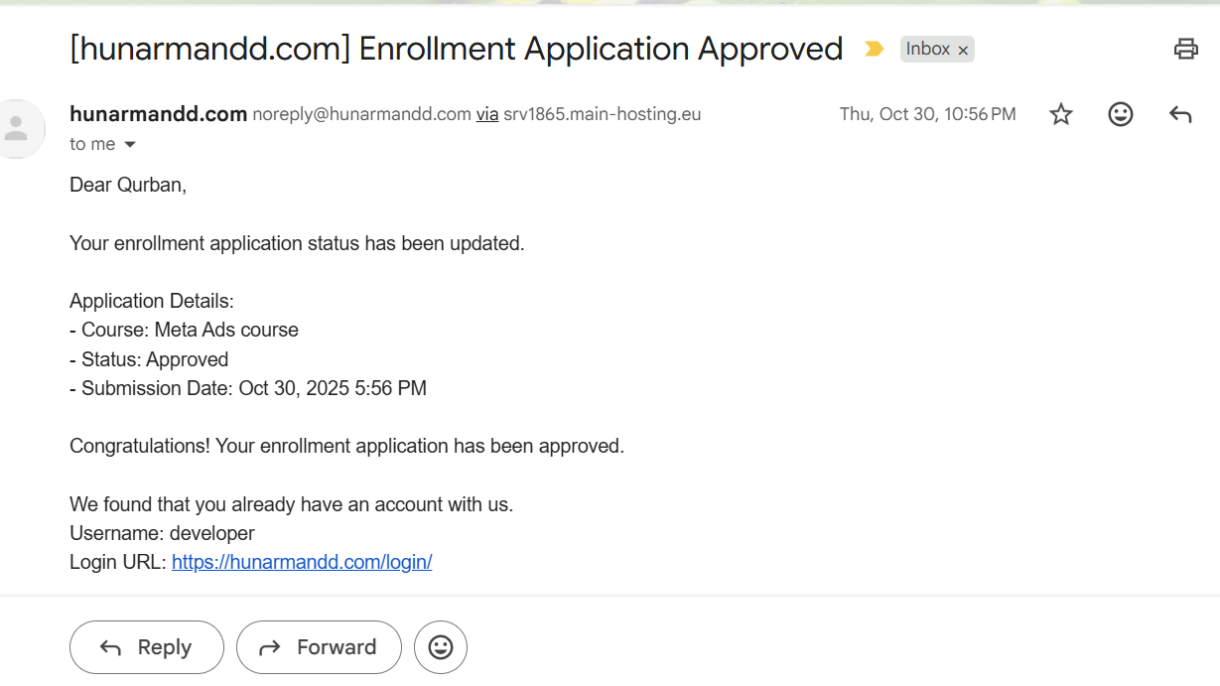This screenshot has height=686, width=1220.
Task: Click the underlined "via" link
Action: 487,114
